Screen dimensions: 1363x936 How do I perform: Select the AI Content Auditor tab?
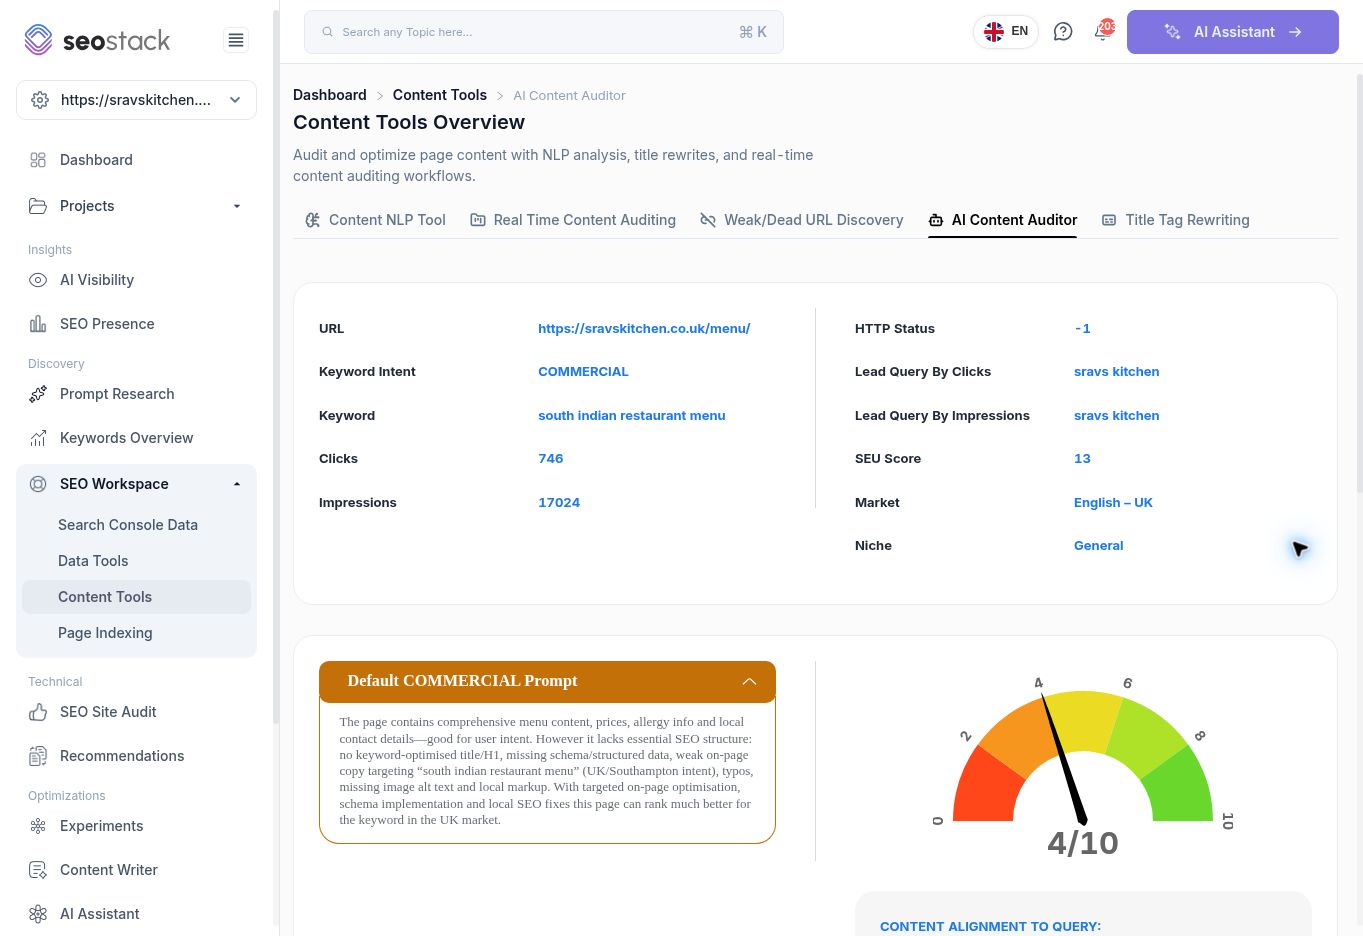click(x=1003, y=220)
